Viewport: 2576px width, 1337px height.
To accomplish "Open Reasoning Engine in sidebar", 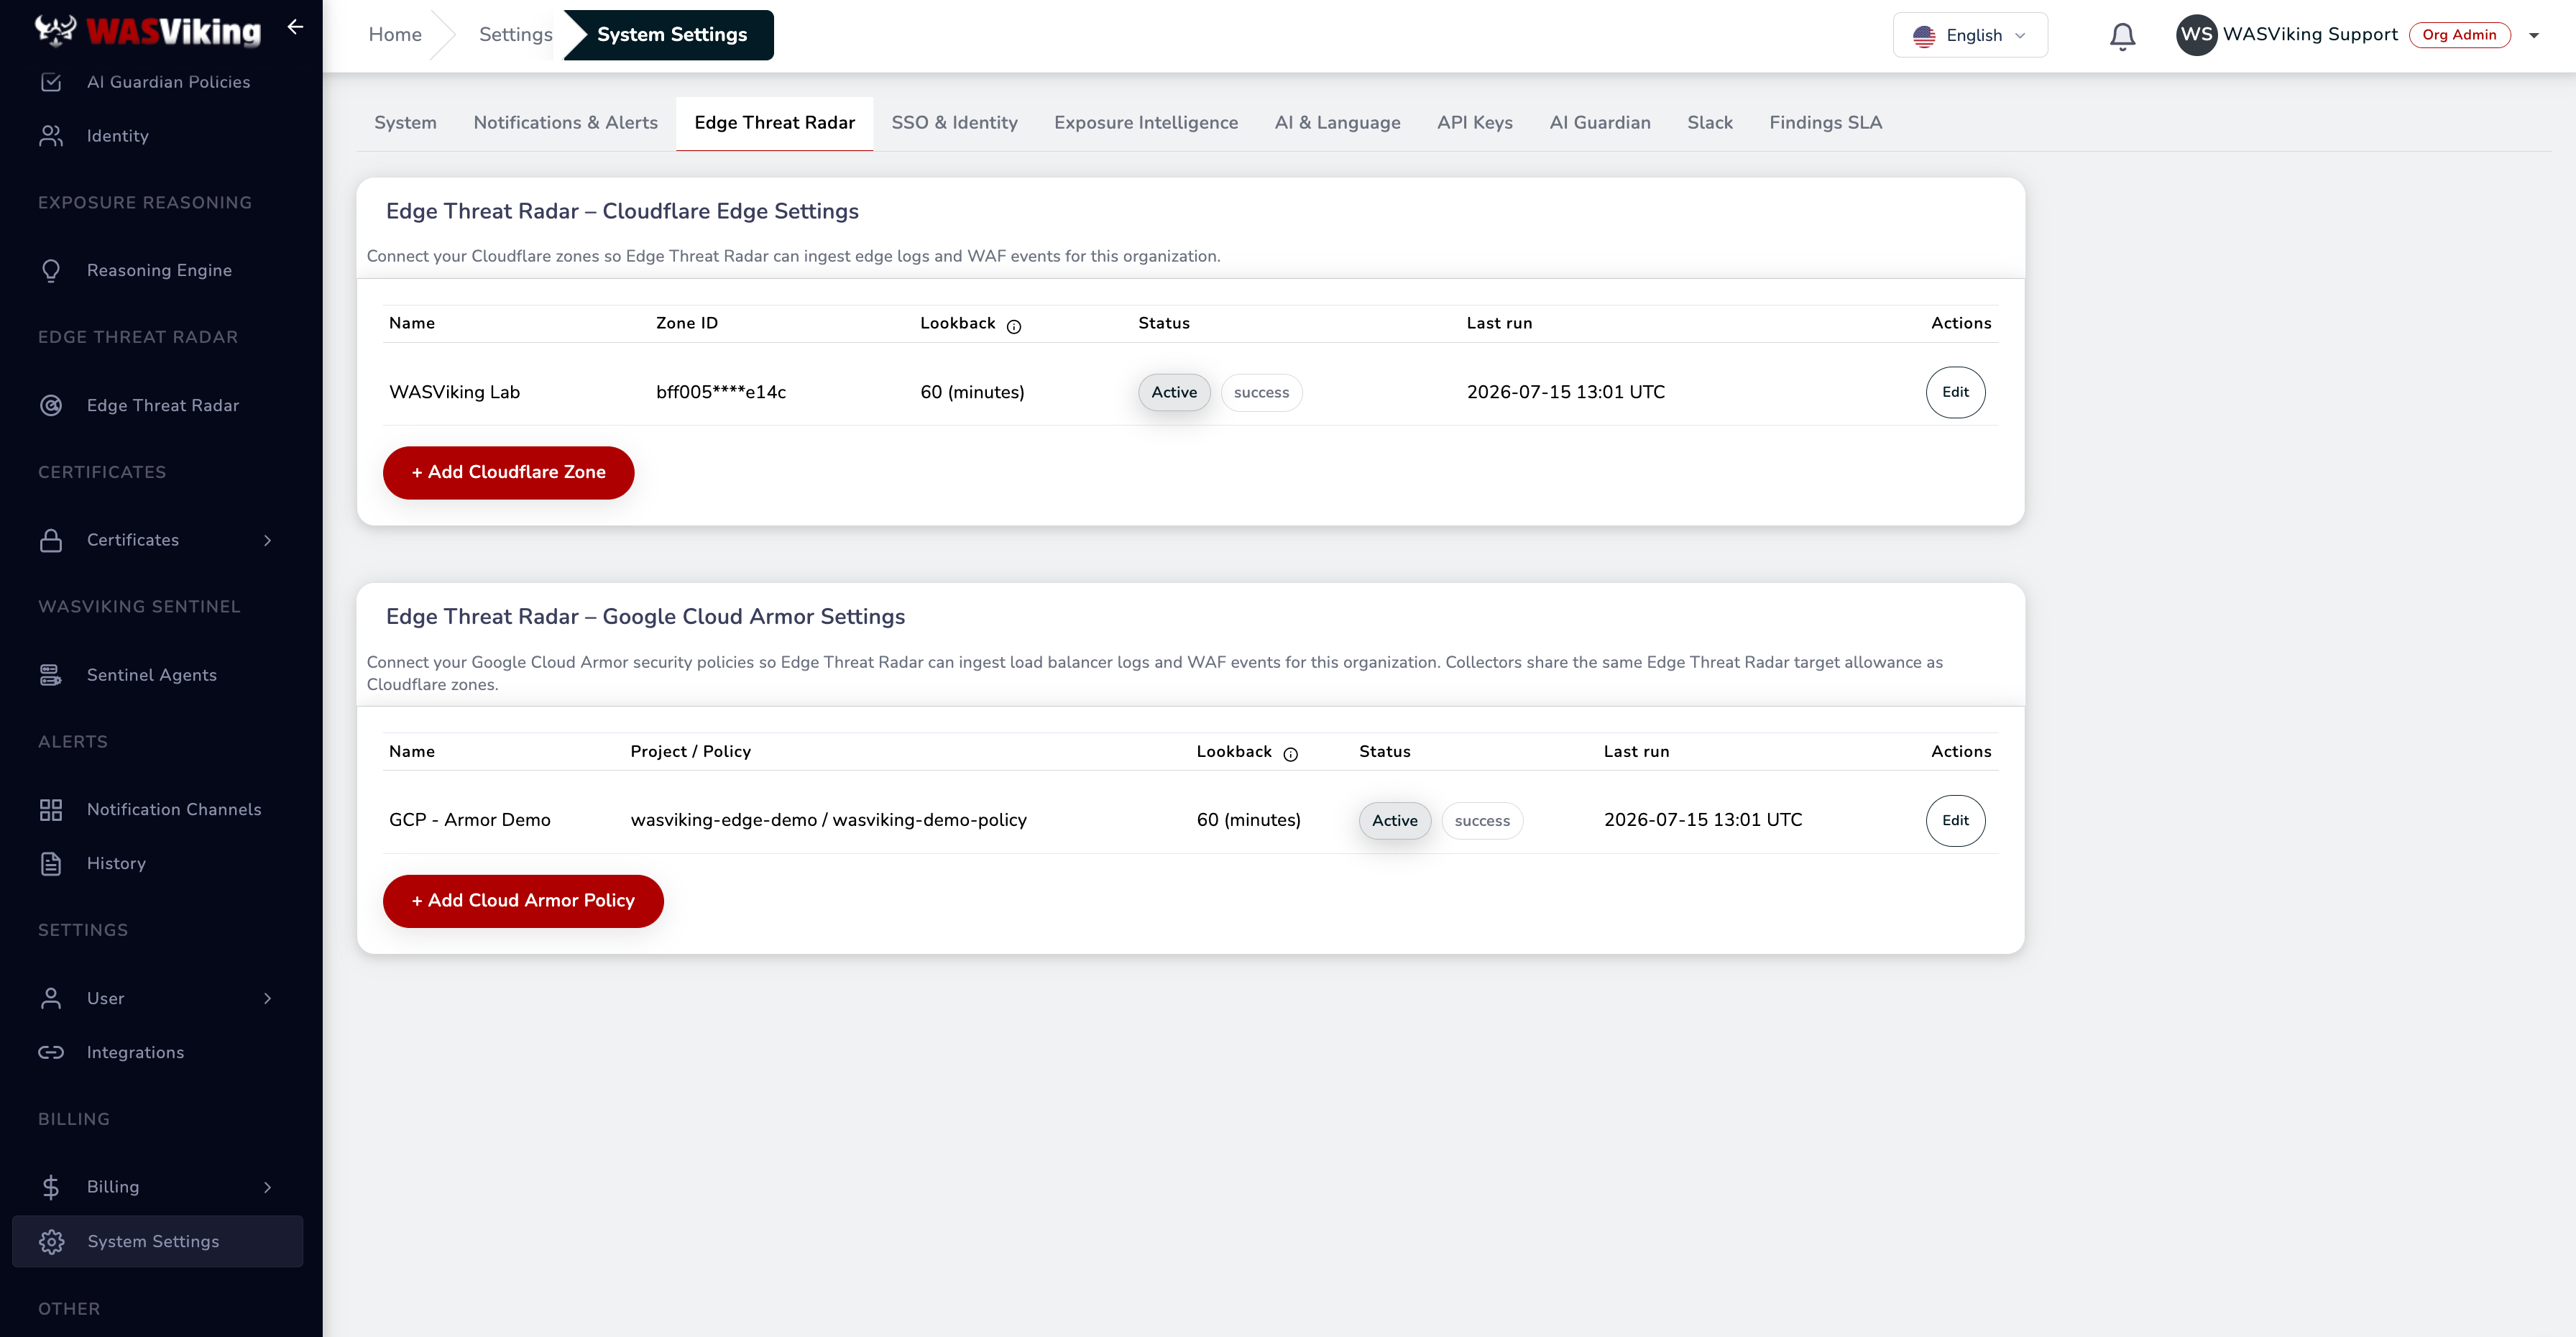I will (x=158, y=270).
